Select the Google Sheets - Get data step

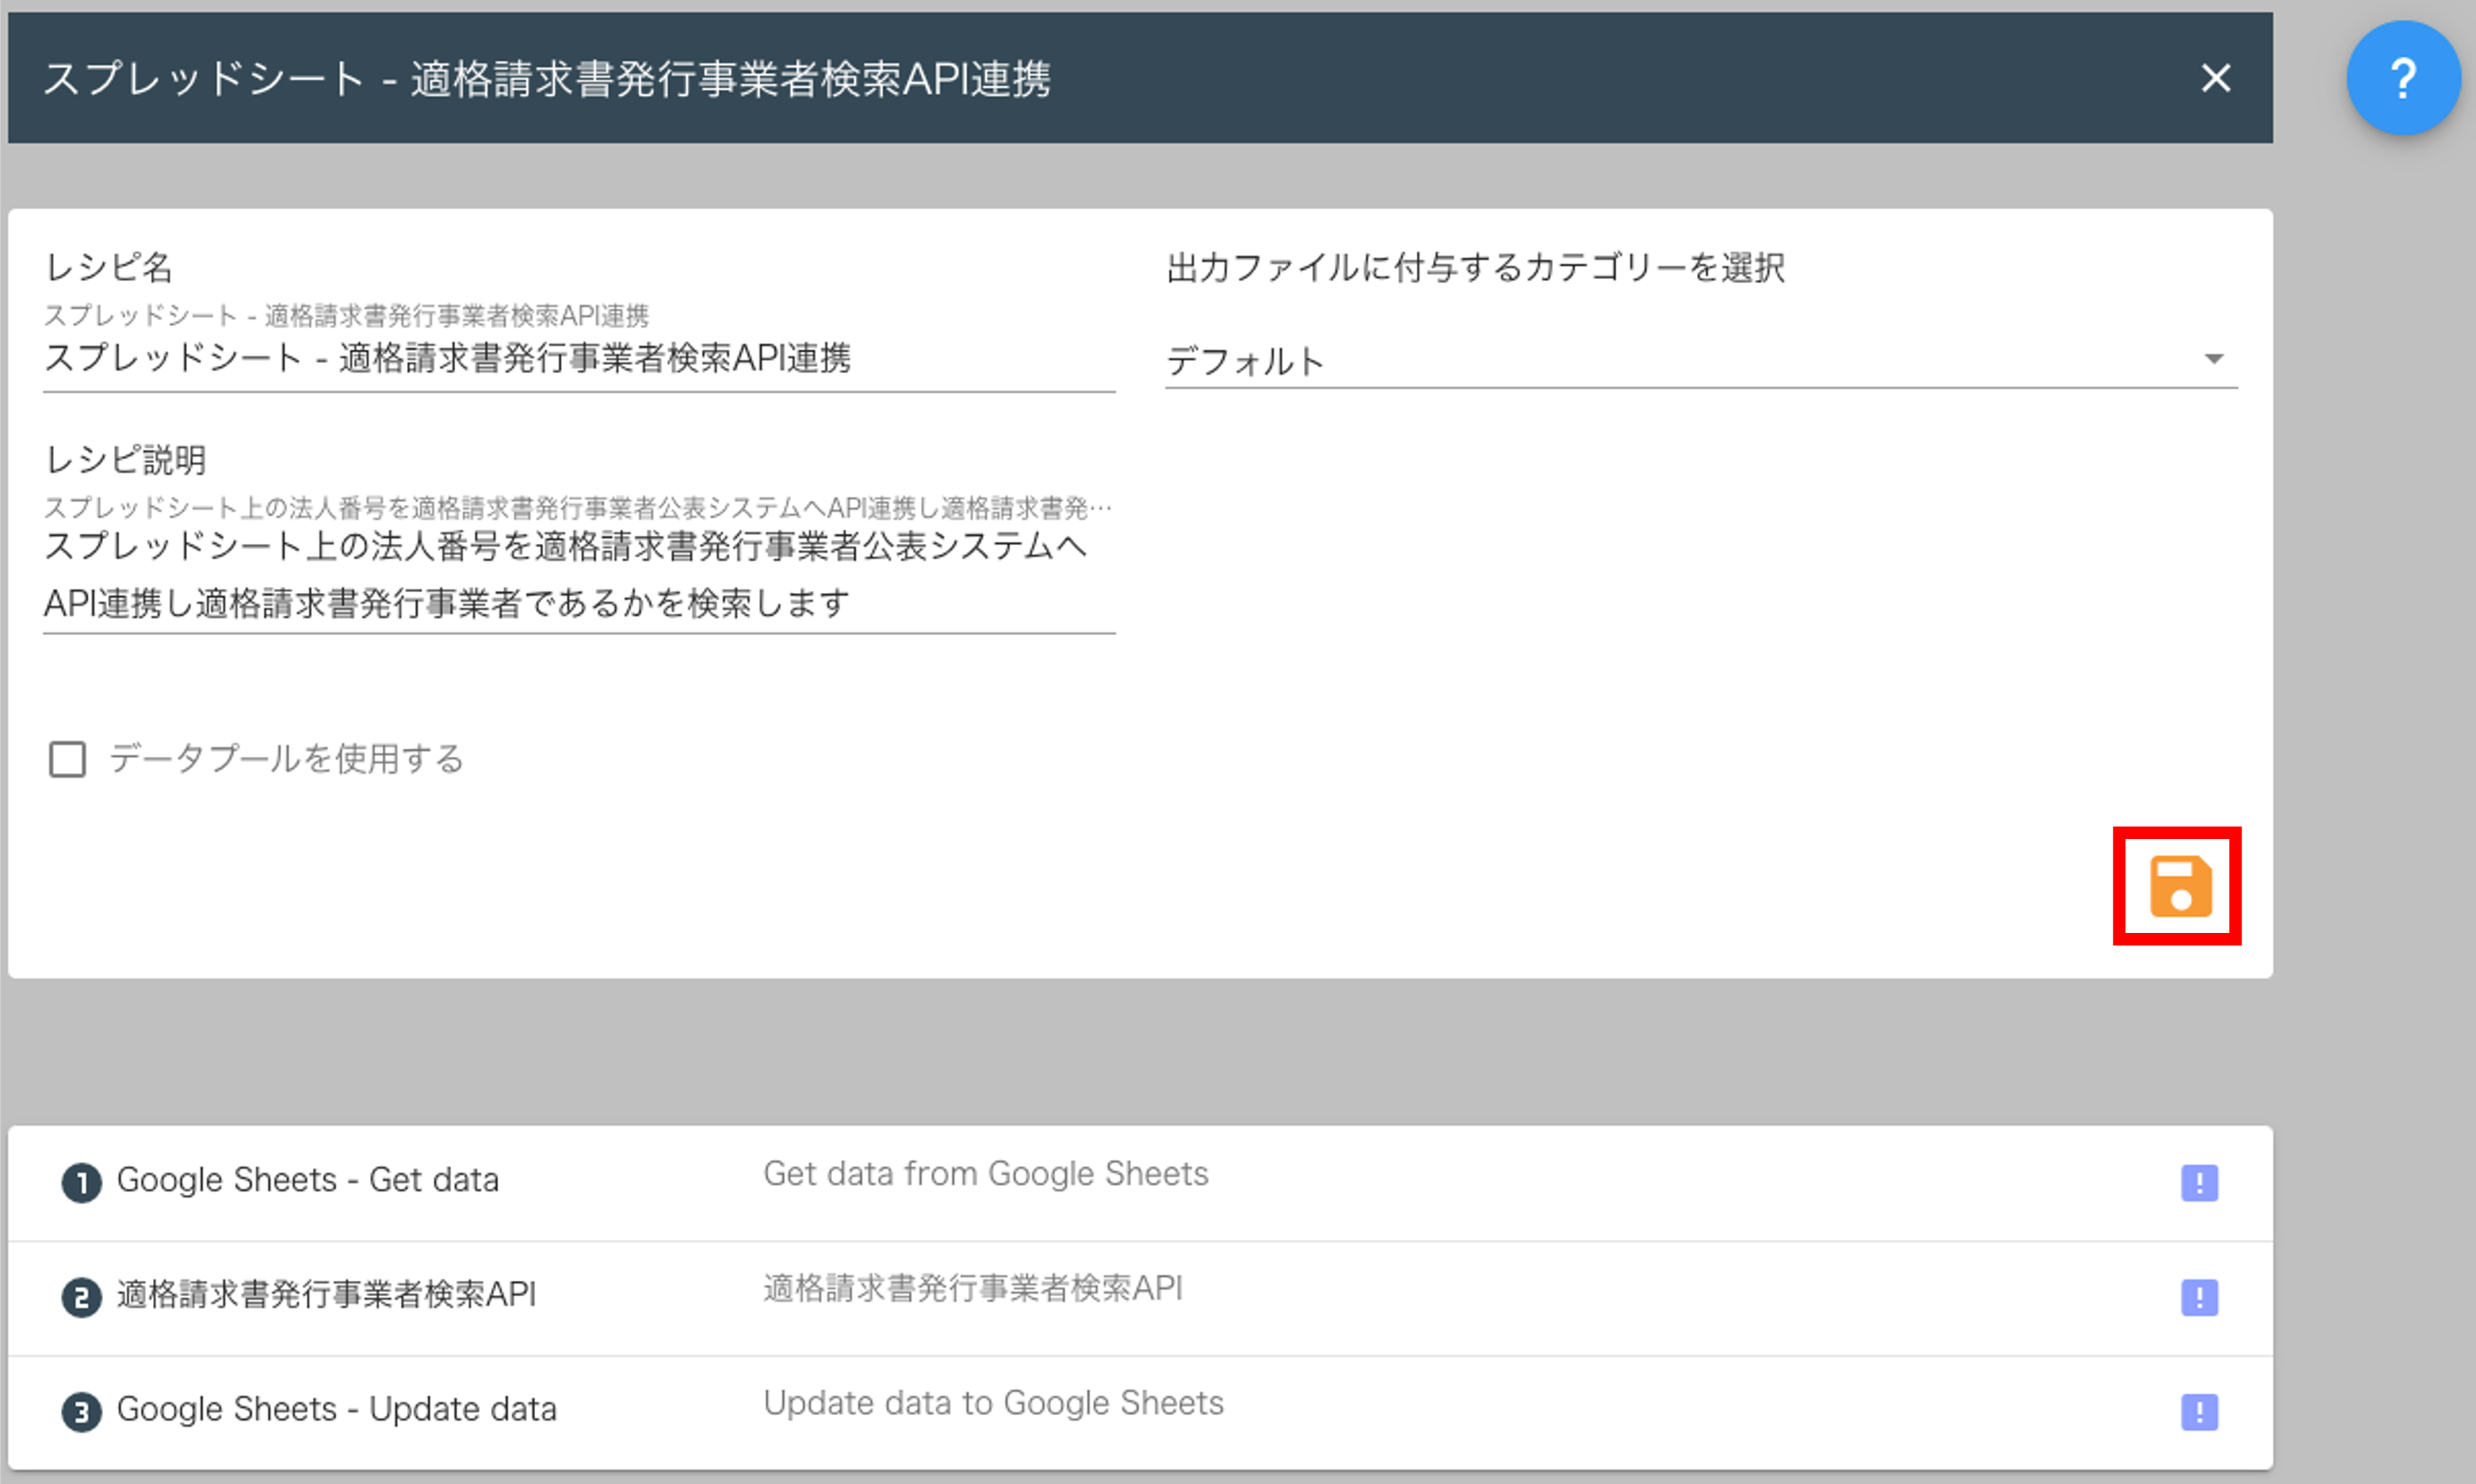pyautogui.click(x=308, y=1180)
